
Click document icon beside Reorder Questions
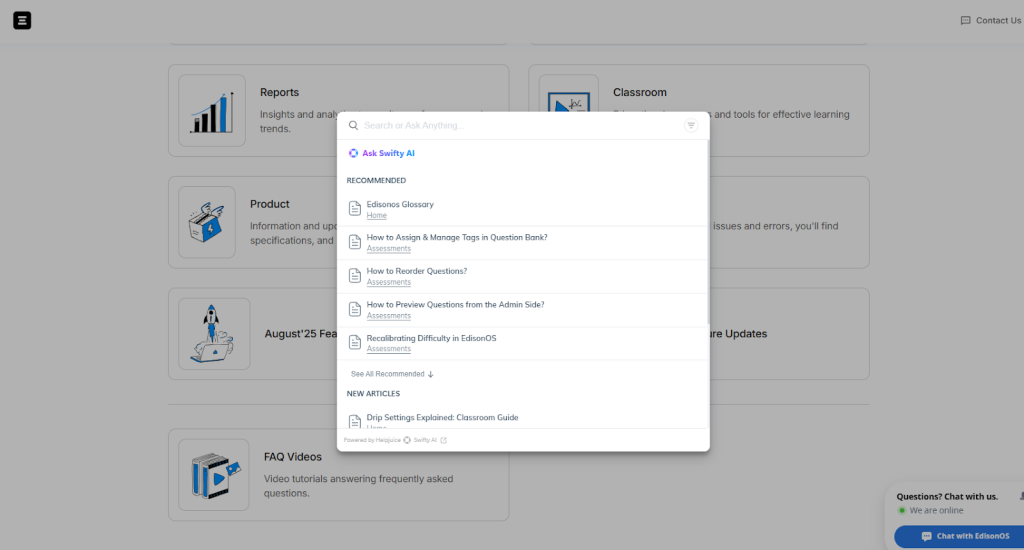pyautogui.click(x=355, y=276)
